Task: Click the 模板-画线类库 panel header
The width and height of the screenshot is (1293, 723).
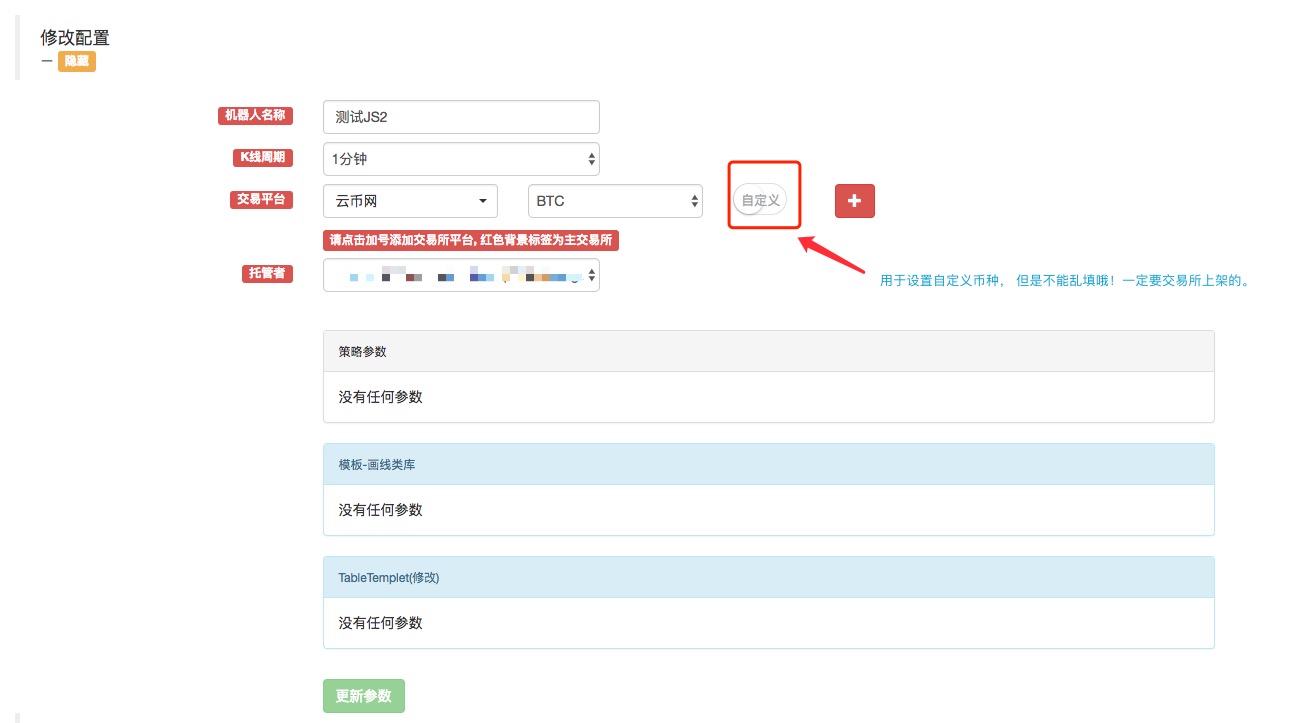Action: click(768, 465)
